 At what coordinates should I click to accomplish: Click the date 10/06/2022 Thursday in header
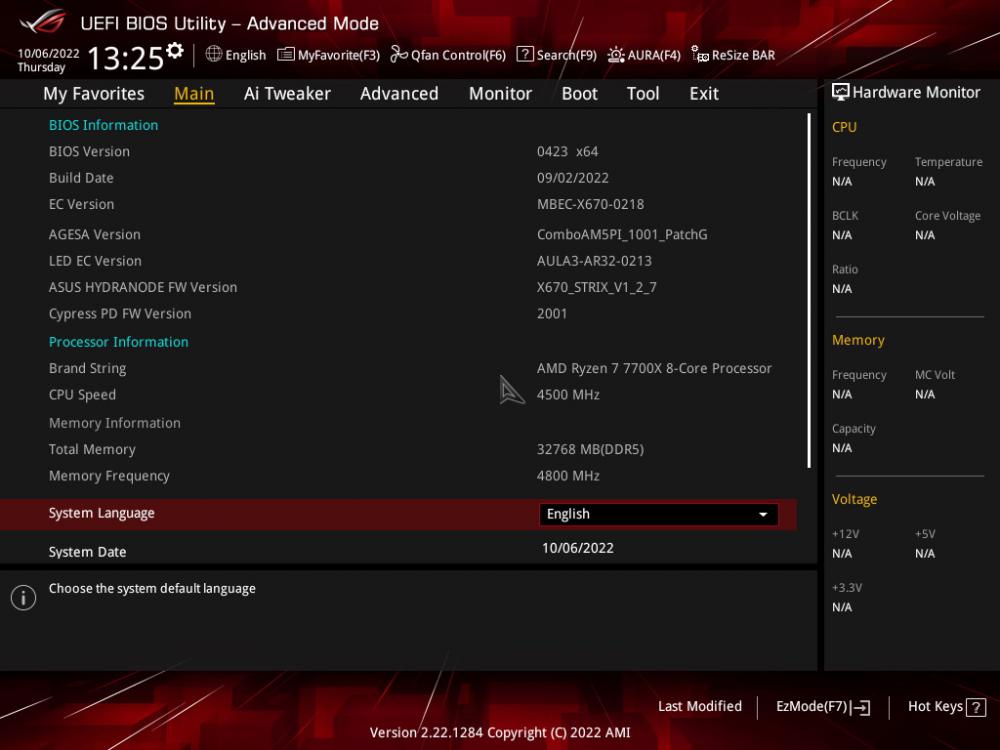point(48,60)
